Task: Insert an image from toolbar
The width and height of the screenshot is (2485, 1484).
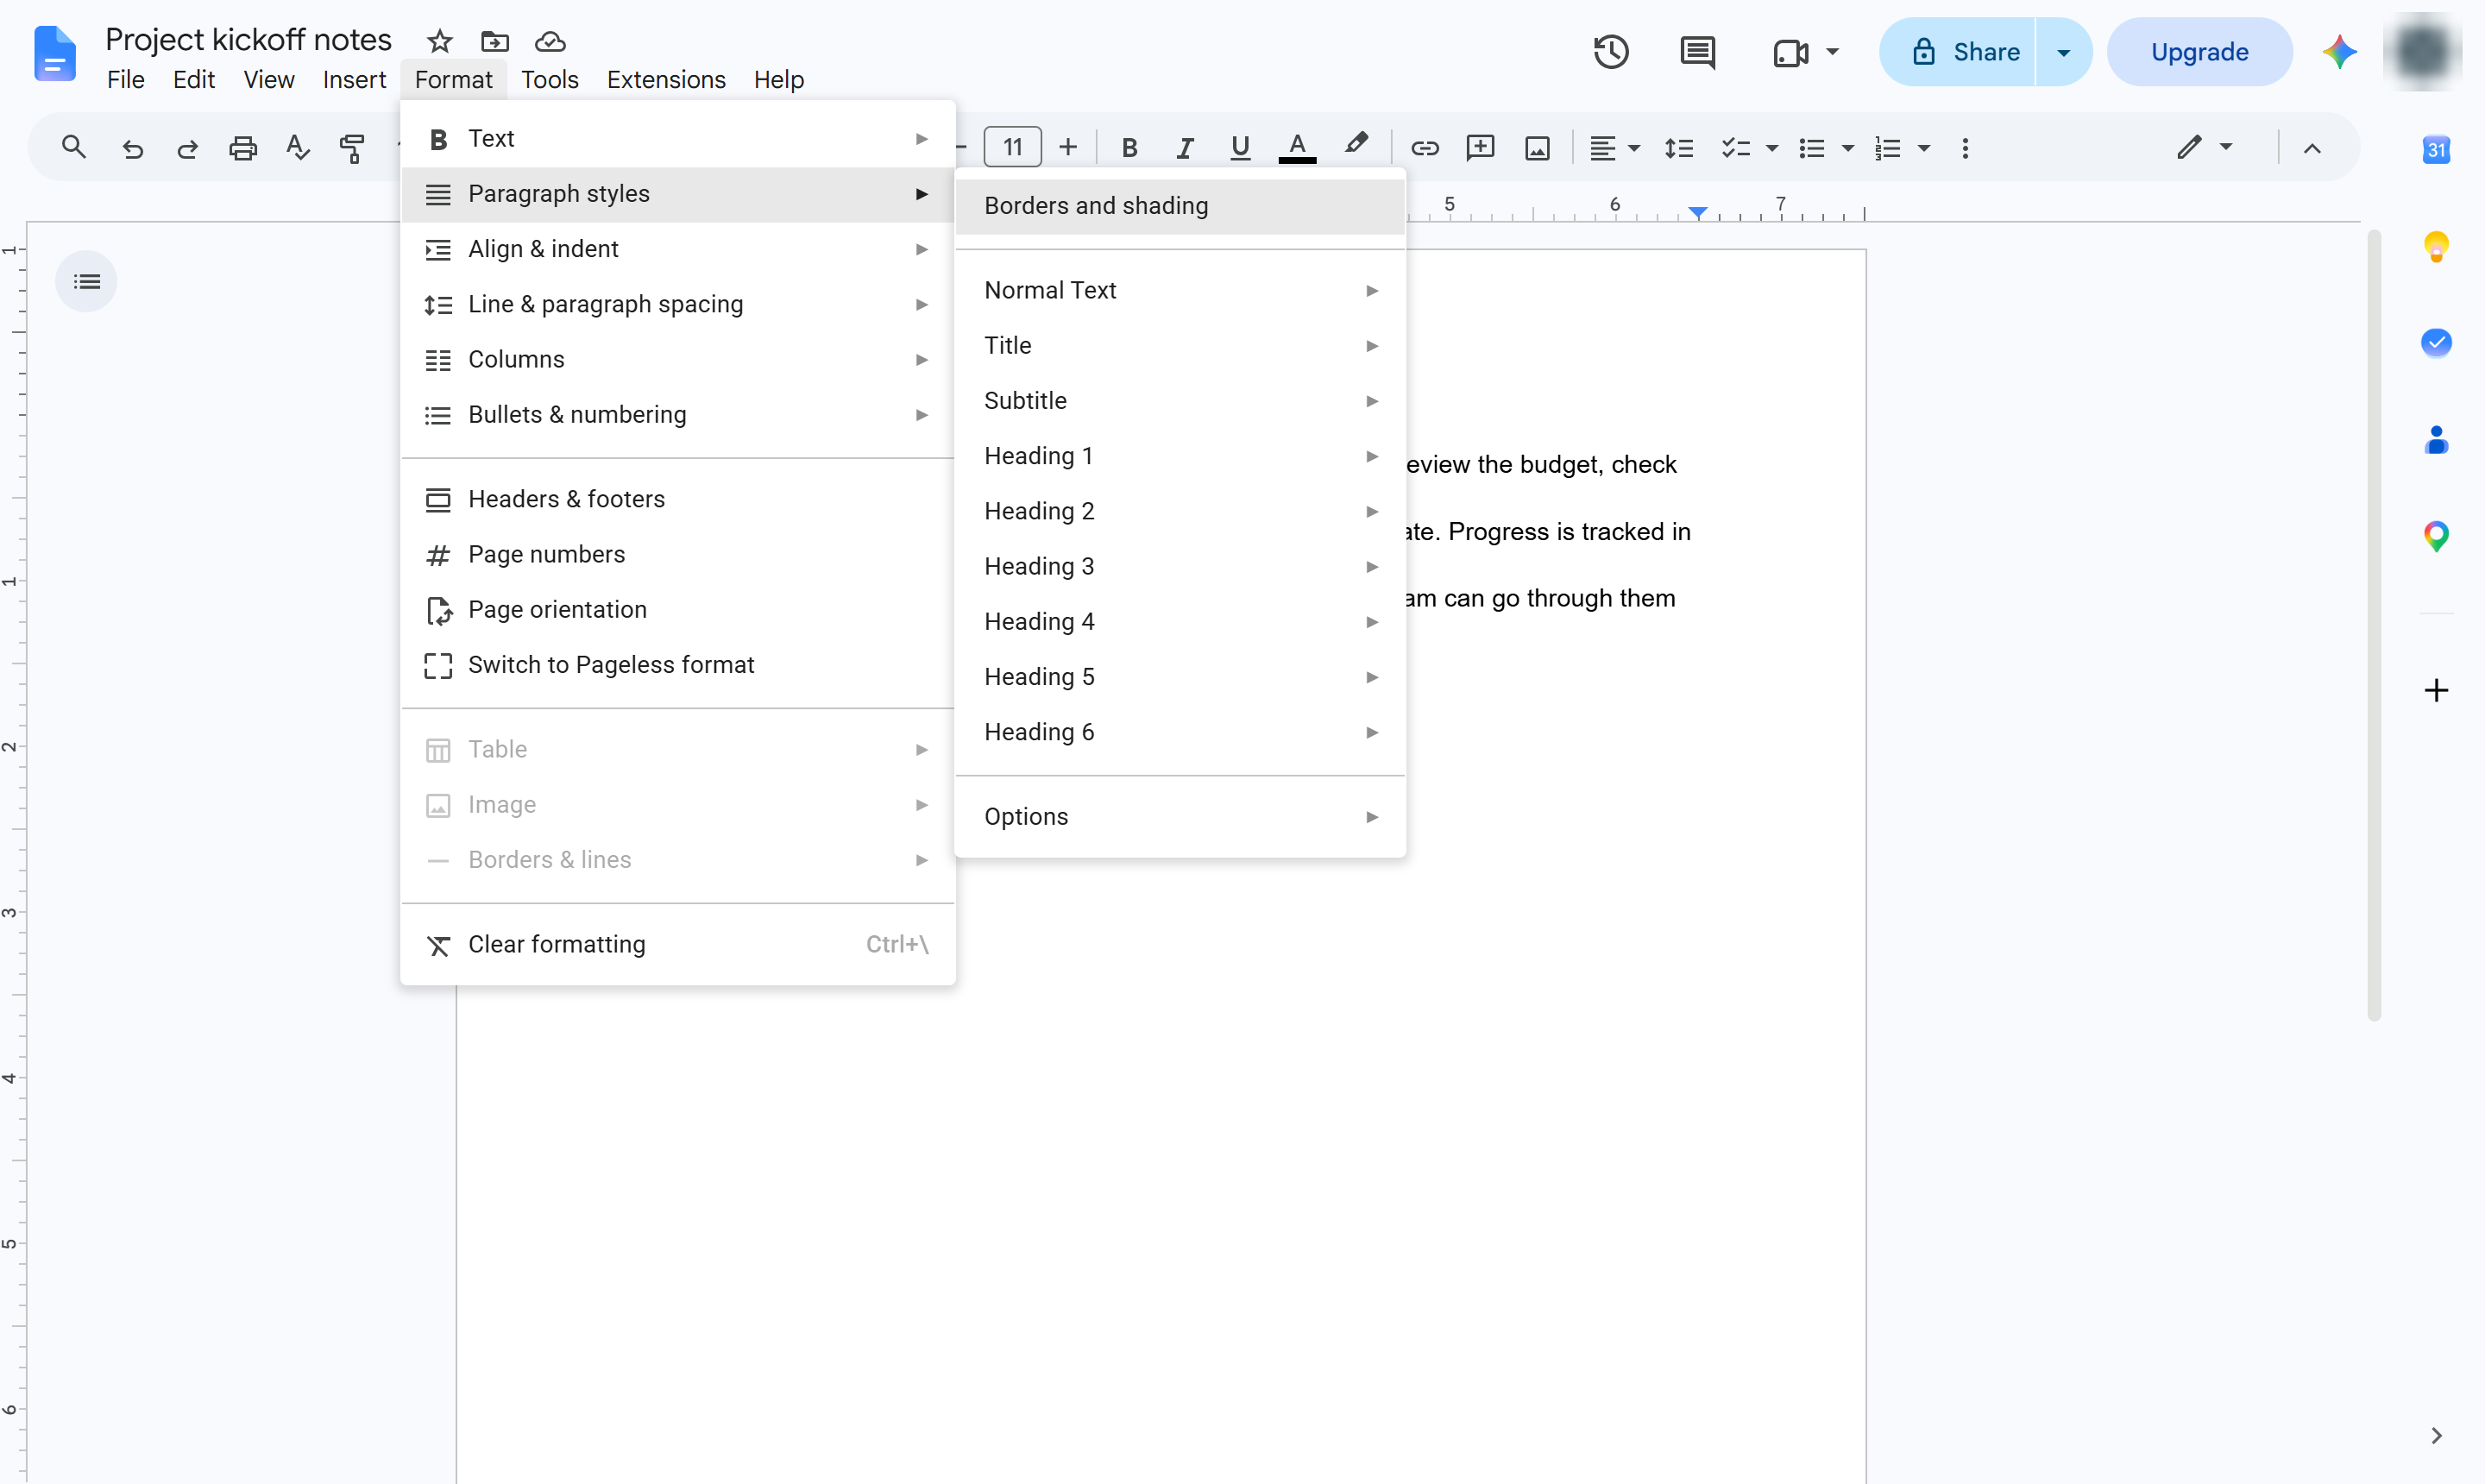Action: coord(1537,148)
